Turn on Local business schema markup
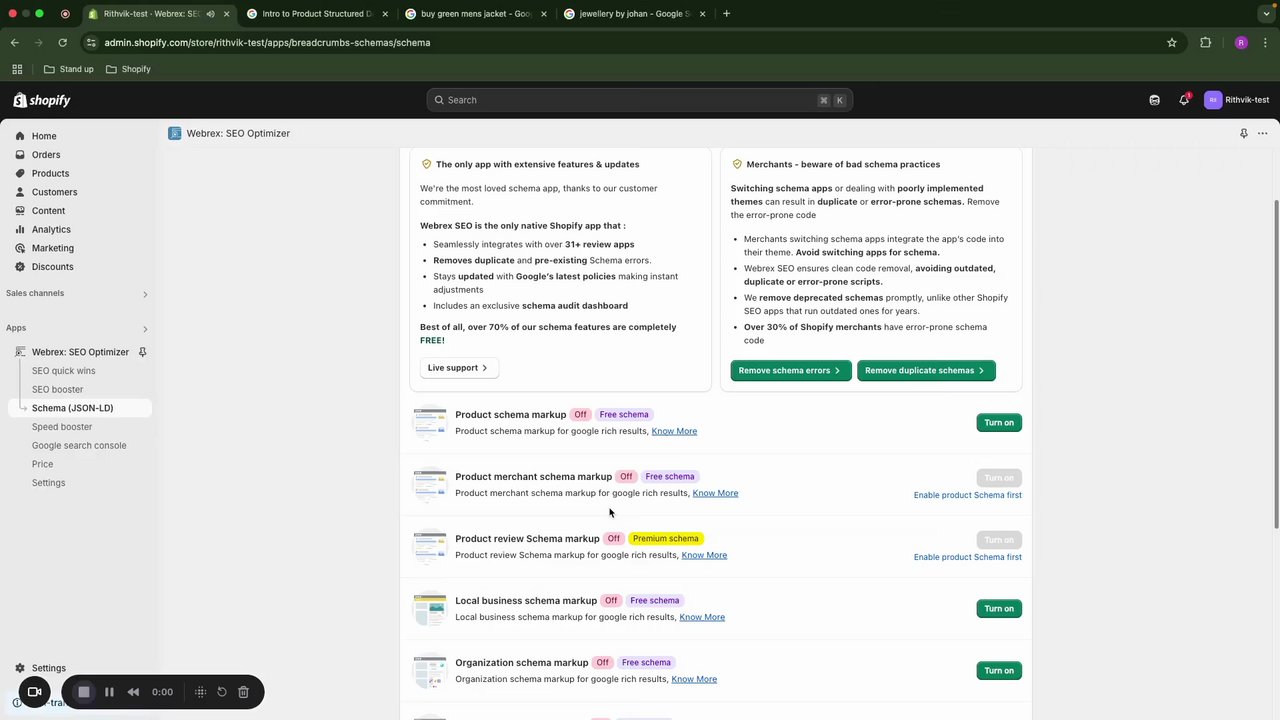 point(999,609)
